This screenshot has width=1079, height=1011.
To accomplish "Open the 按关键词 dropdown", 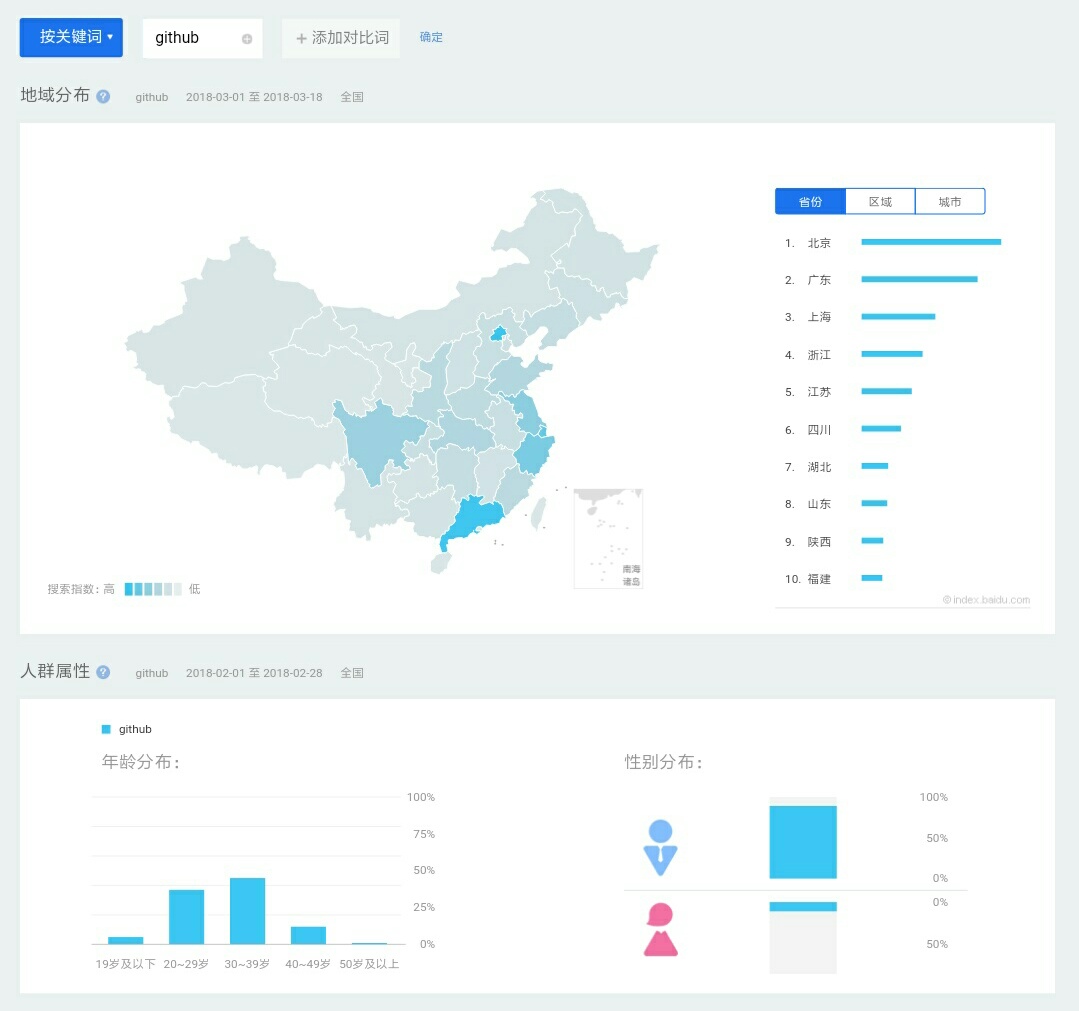I will 71,37.
